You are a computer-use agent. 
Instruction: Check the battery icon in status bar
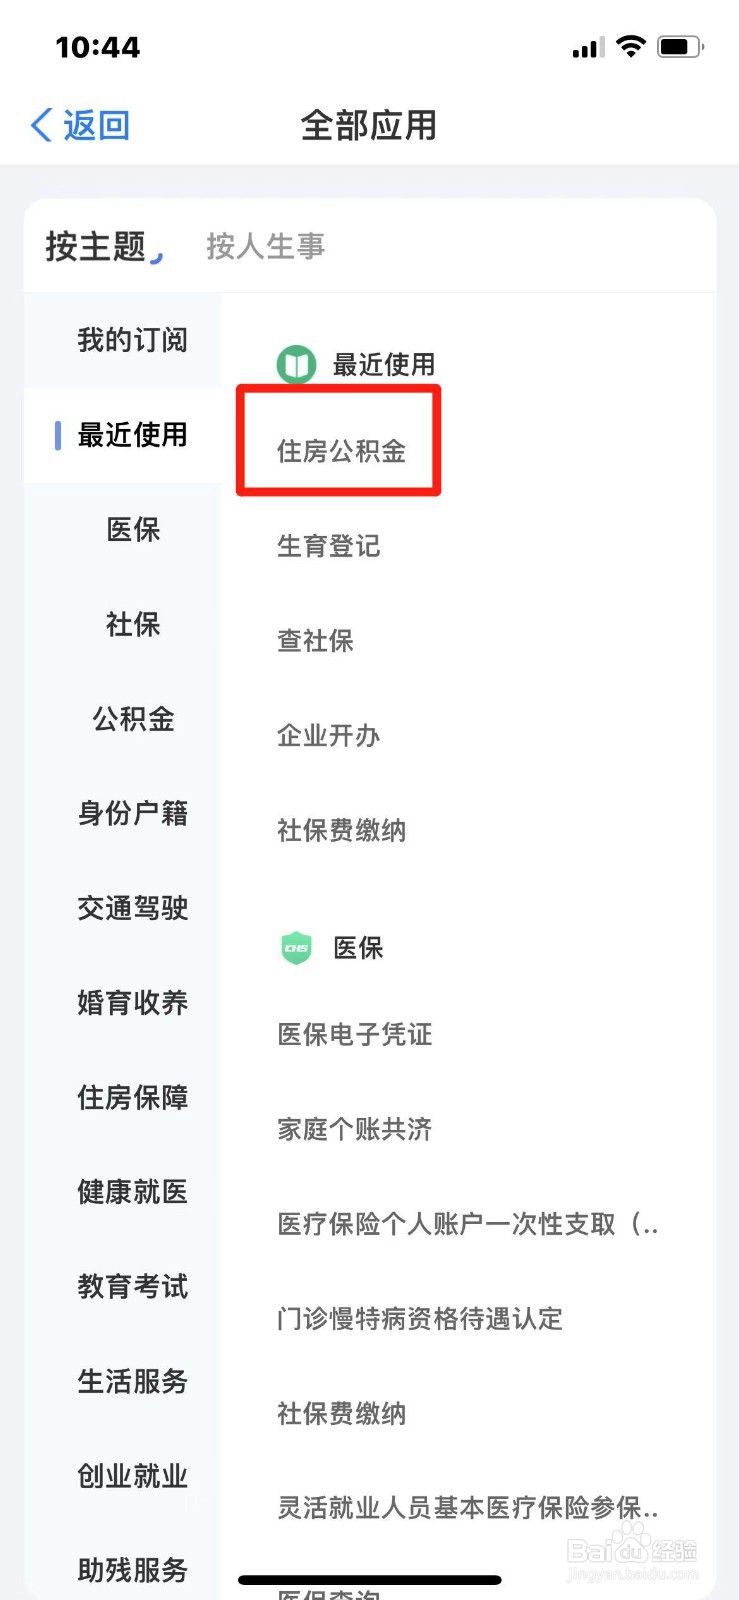click(680, 47)
